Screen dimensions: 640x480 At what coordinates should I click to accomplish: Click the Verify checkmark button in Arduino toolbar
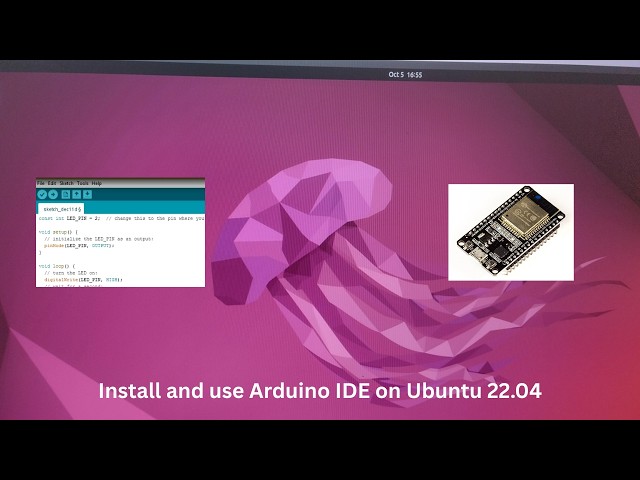[42, 194]
